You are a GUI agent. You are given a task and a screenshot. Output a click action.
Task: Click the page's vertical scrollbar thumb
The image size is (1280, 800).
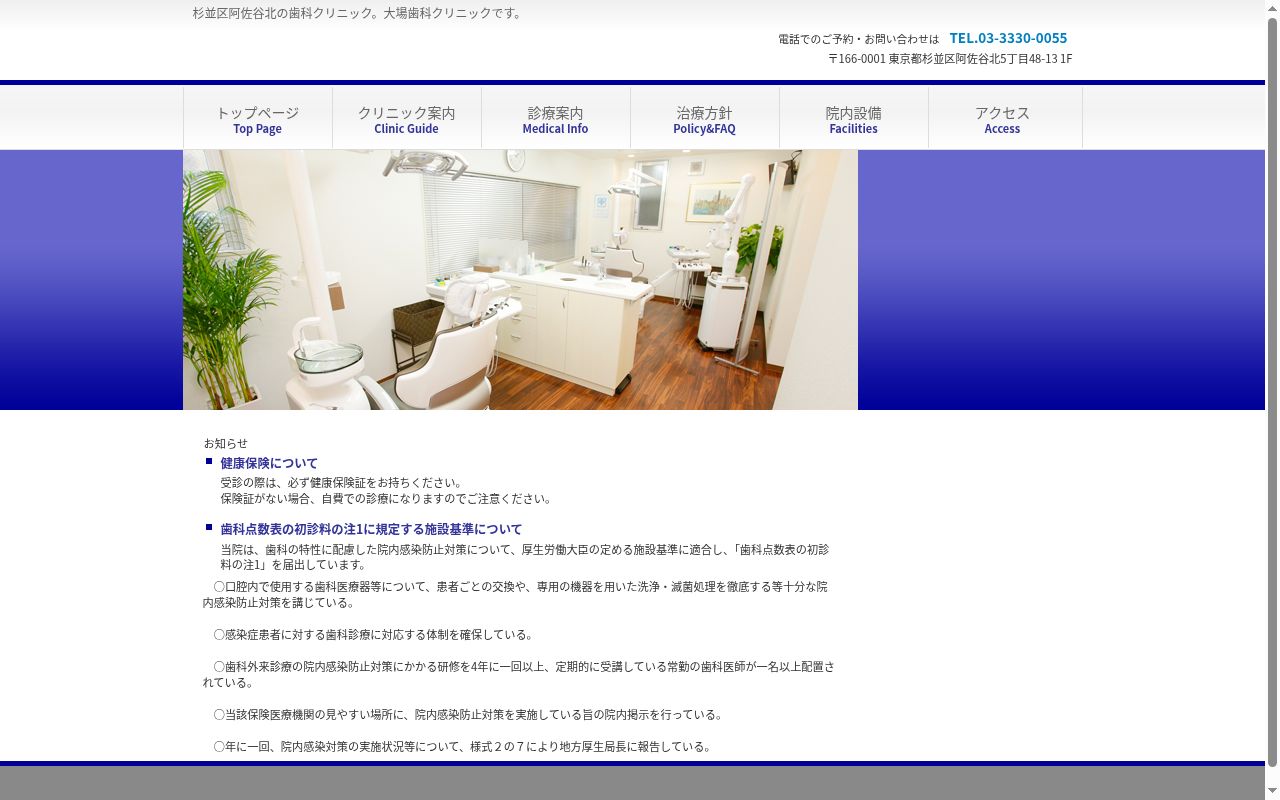(1273, 392)
